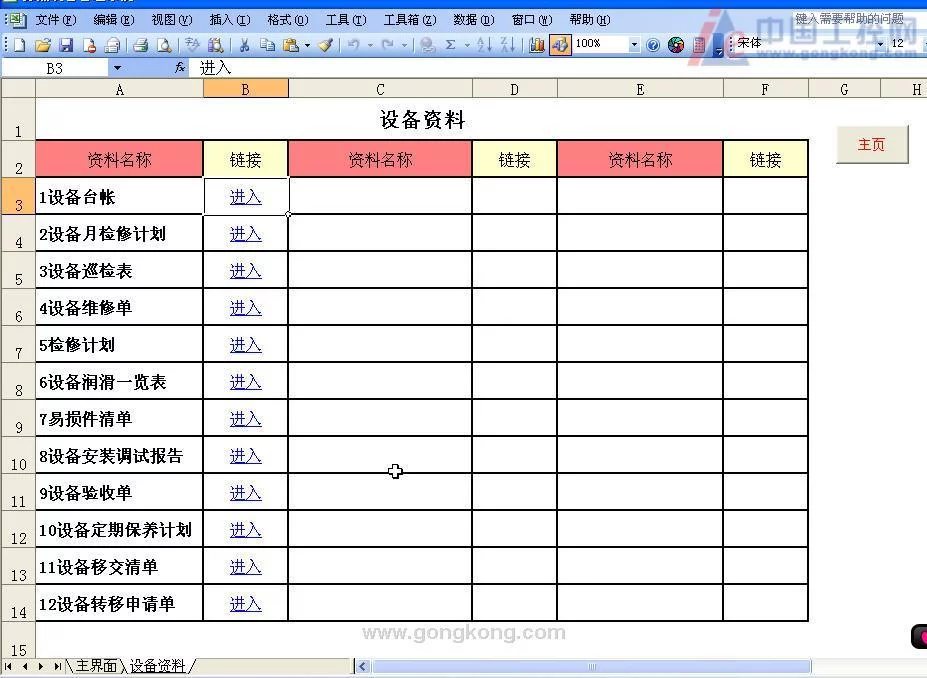Screen dimensions: 927x678
Task: Open the Research binoculars tool
Action: point(216,44)
